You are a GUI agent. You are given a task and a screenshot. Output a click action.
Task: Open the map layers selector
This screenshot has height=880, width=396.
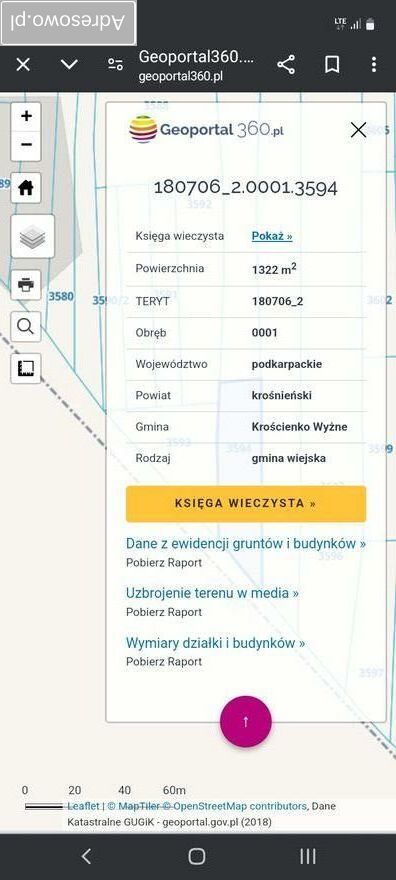pos(33,236)
